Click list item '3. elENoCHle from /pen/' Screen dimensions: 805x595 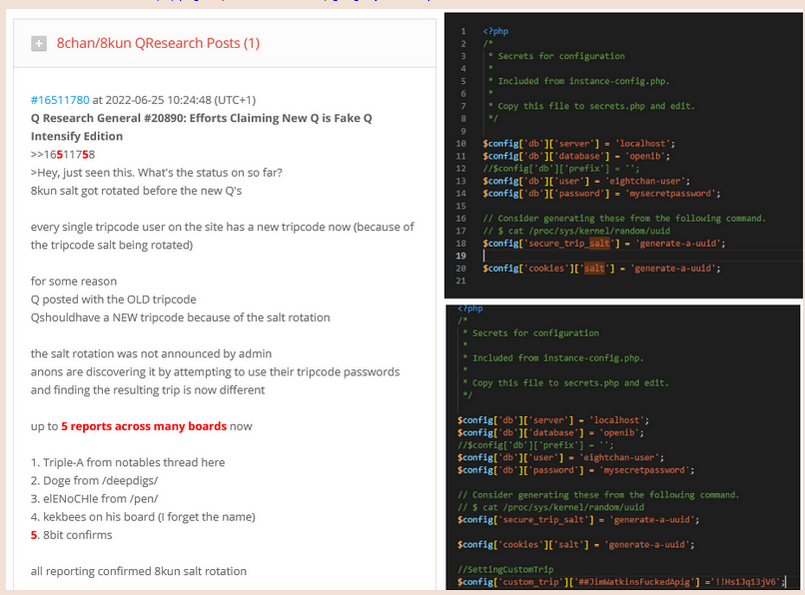[94, 498]
